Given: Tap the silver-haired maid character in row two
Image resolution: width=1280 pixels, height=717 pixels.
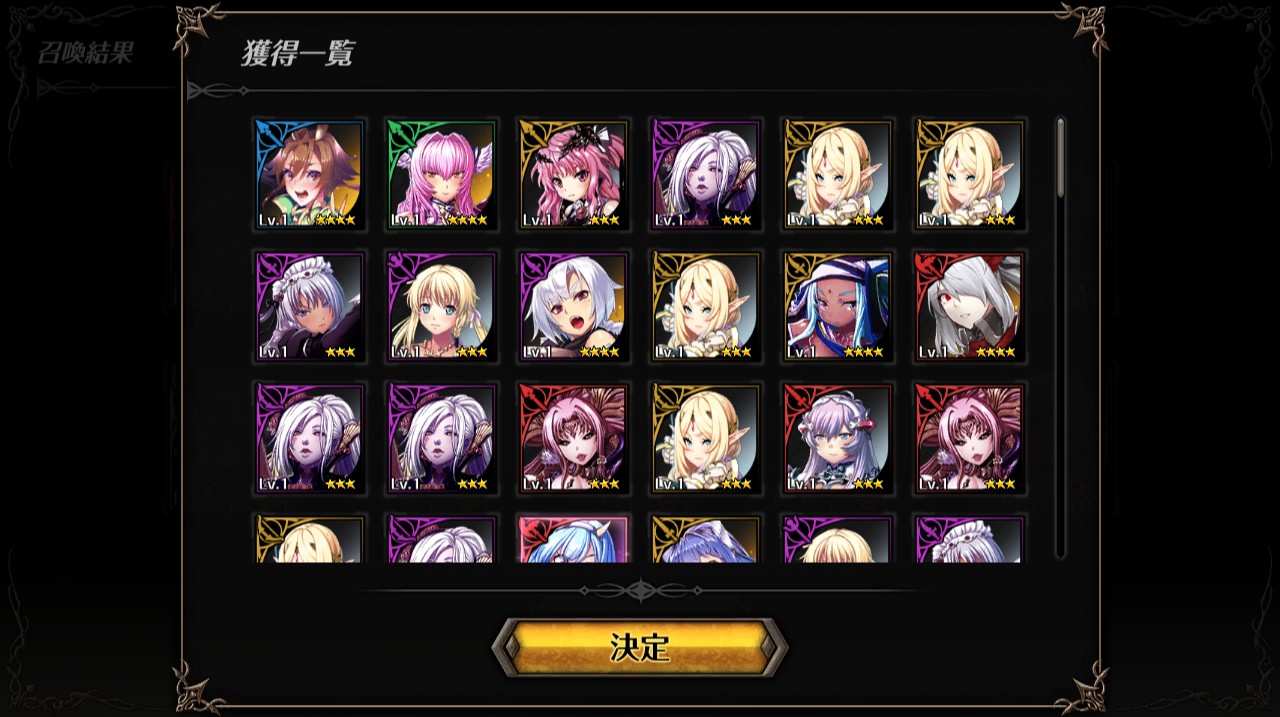Looking at the screenshot, I should pos(310,307).
